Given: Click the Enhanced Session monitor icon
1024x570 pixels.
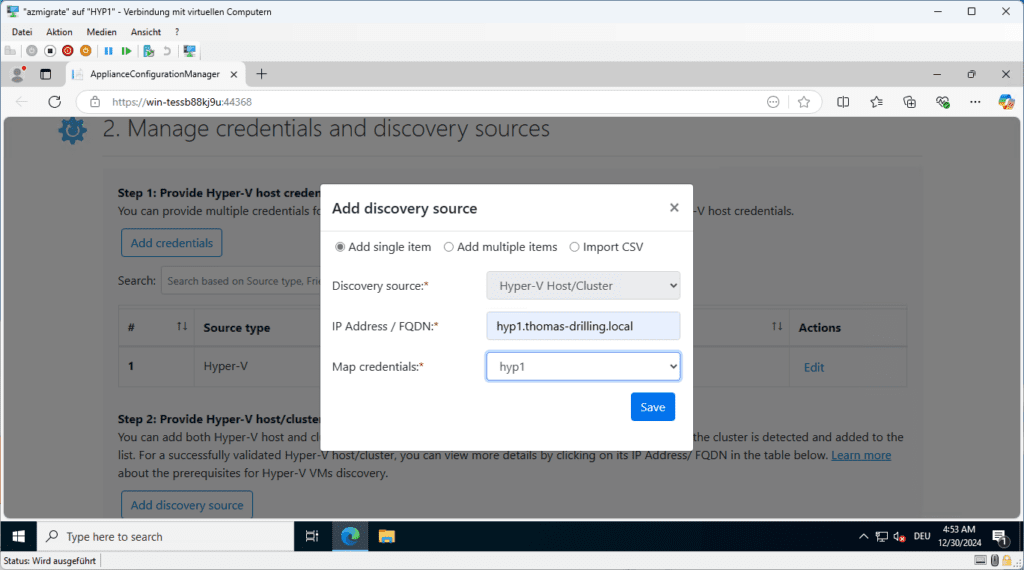Looking at the screenshot, I should click(189, 51).
